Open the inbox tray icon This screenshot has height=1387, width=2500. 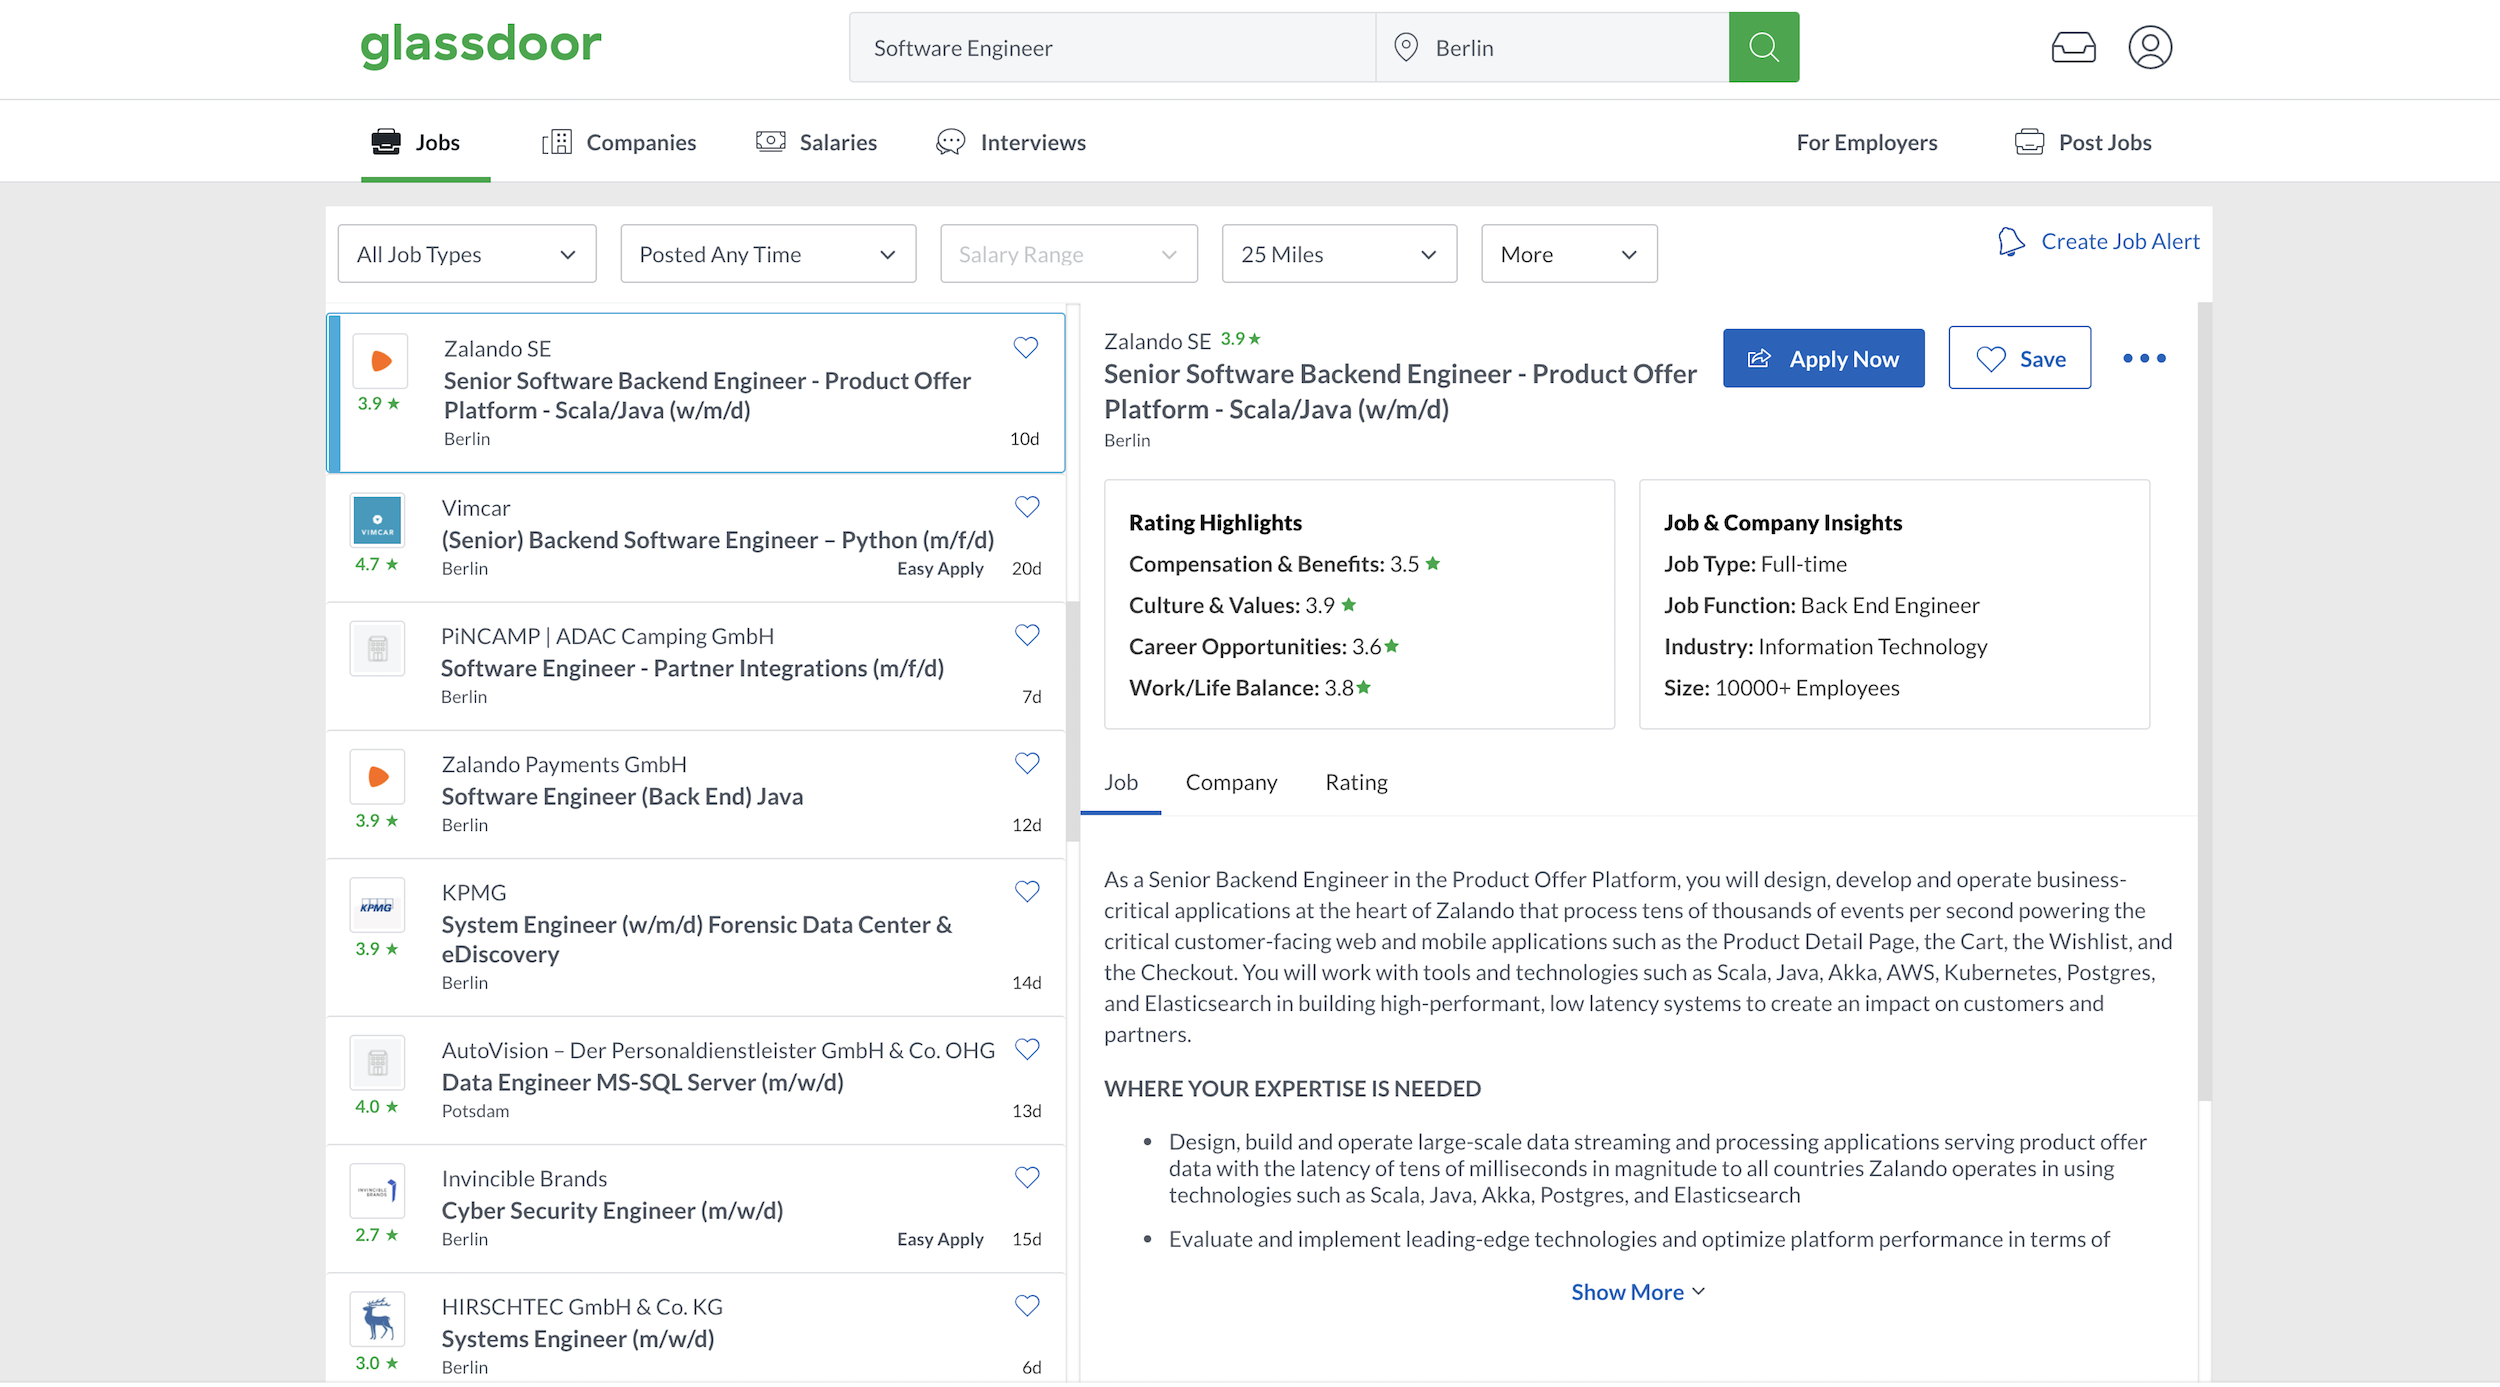point(2073,47)
